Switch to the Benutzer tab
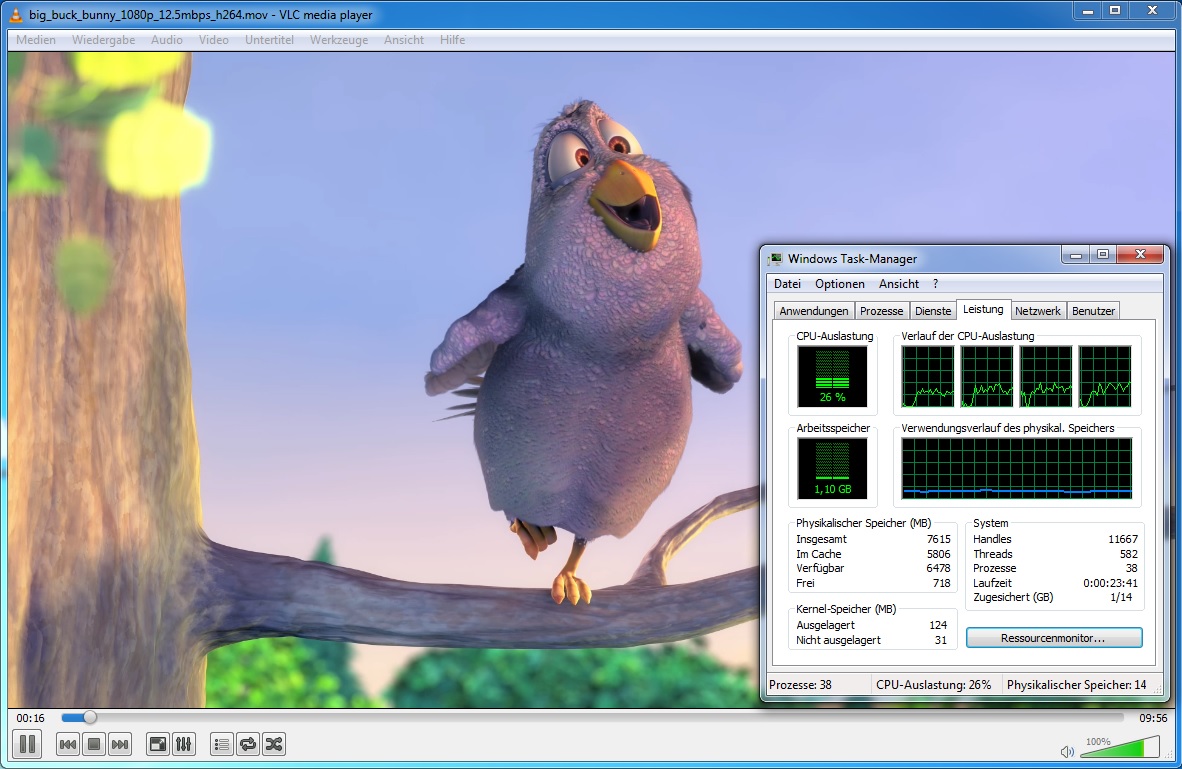 coord(1093,311)
